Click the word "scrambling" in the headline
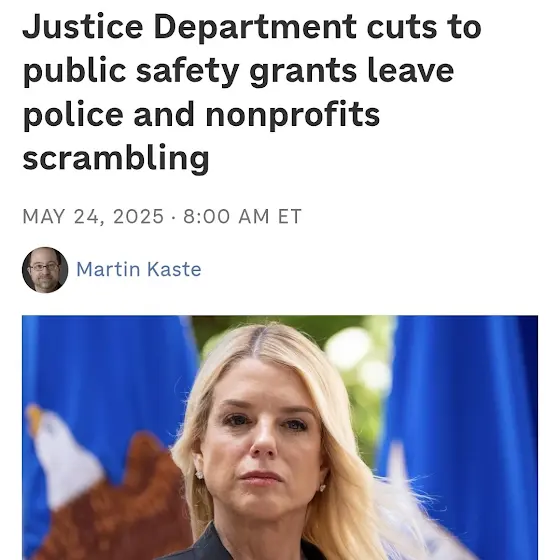560x560 pixels. (116, 158)
